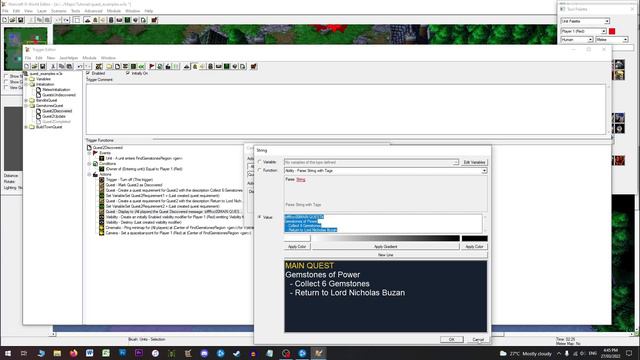Open Object Editor from World Editor main toolbar
Viewport: 640px width, 360px height.
pos(111,20)
